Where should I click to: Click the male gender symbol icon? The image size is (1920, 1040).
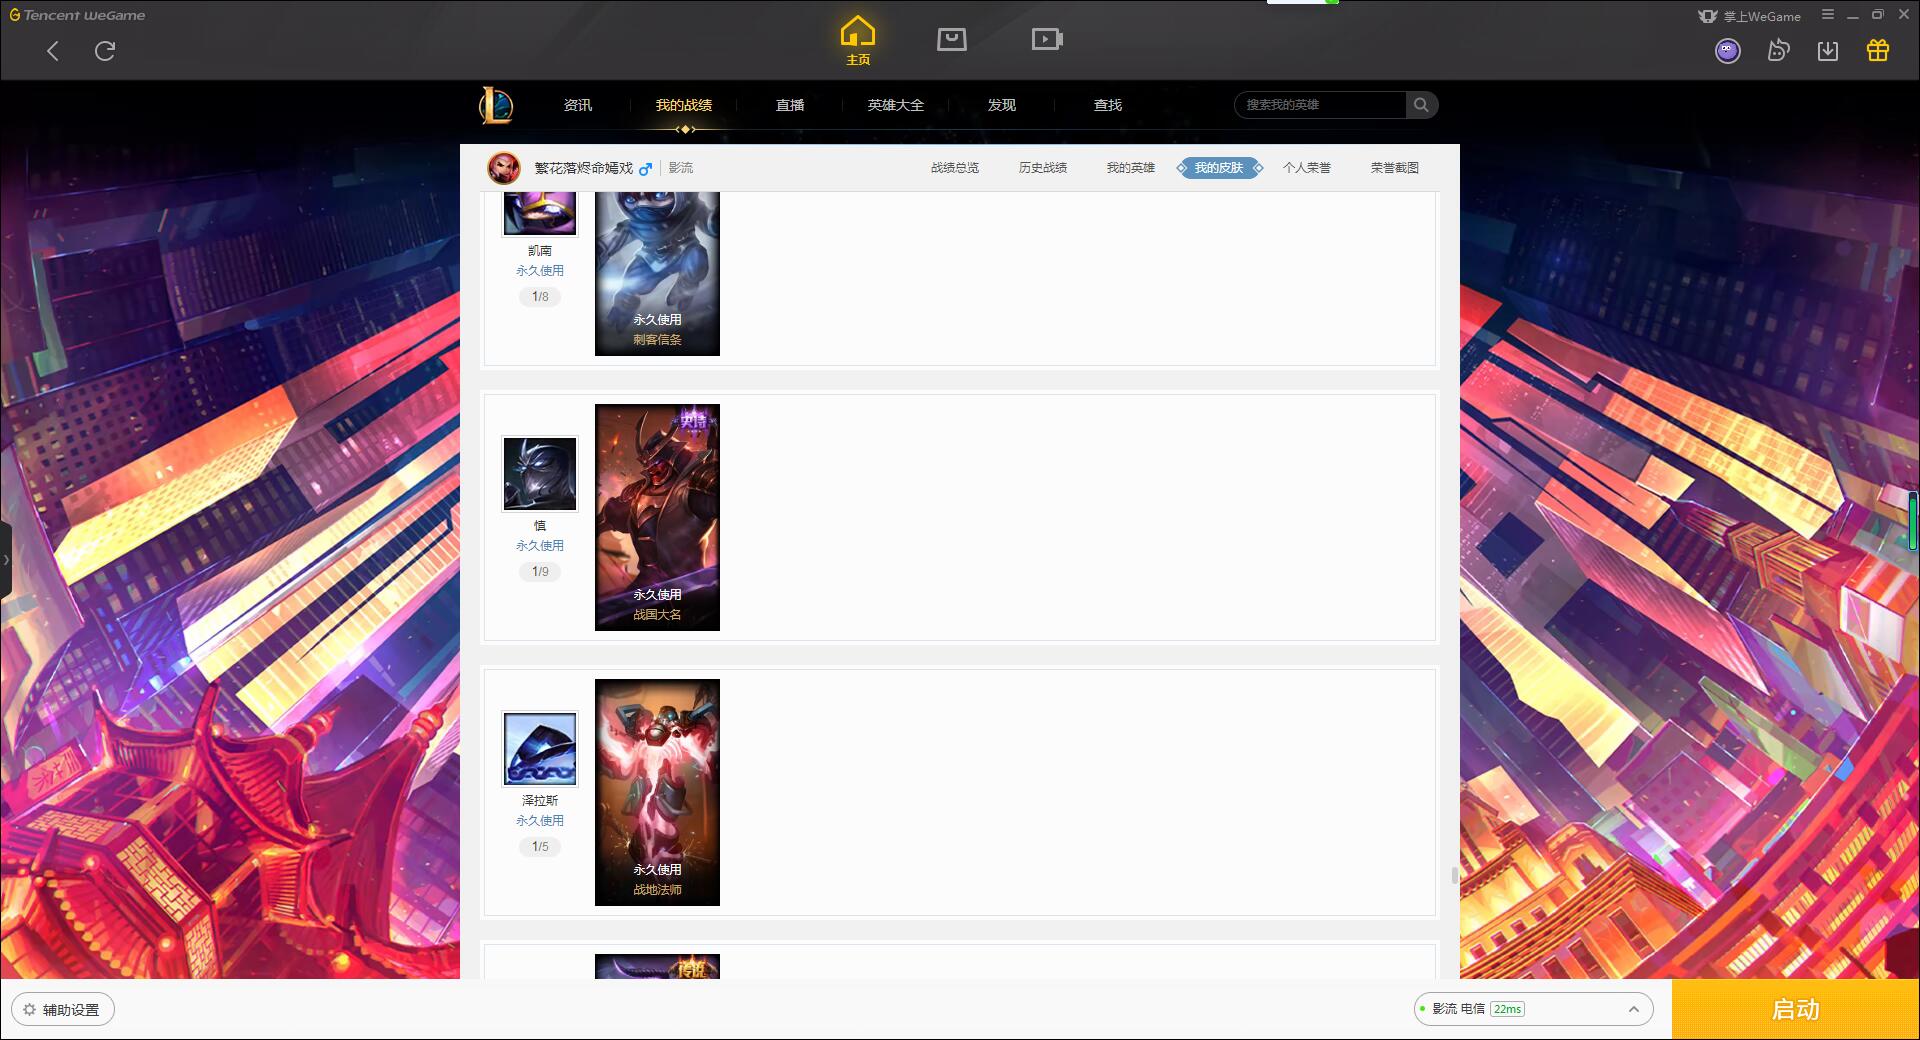(x=646, y=169)
